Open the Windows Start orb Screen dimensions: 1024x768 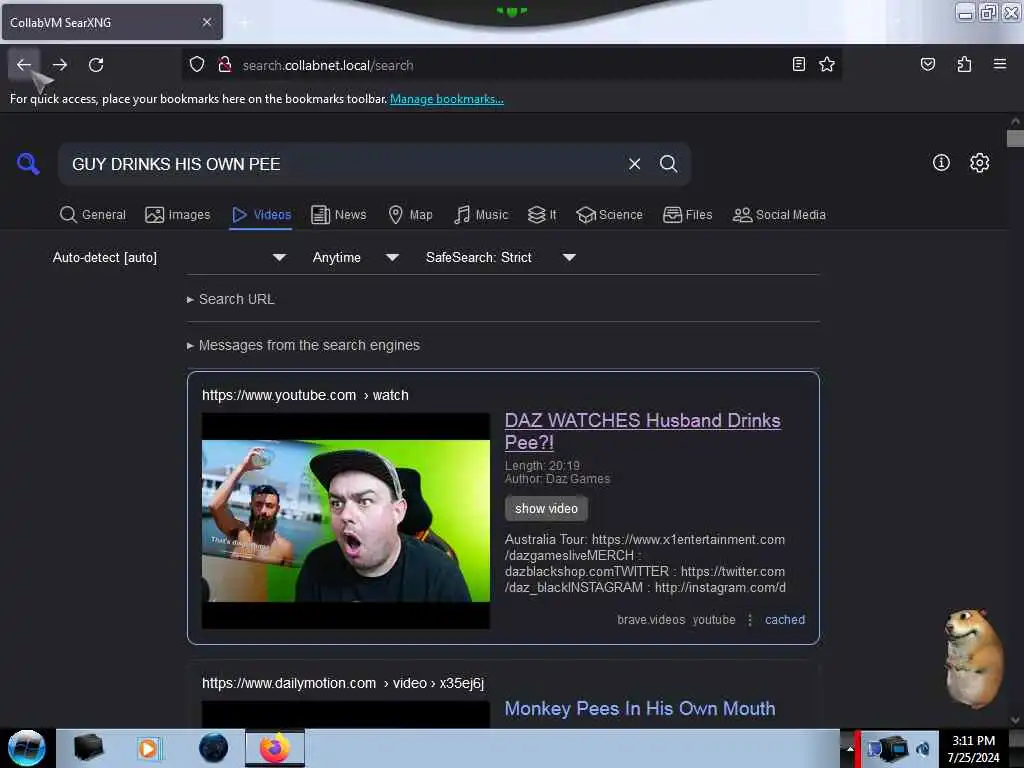[26, 748]
